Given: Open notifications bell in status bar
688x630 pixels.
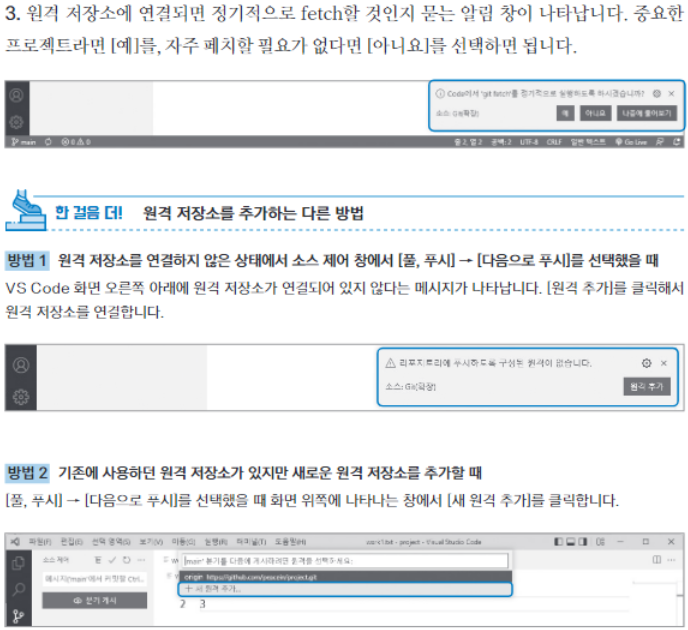Looking at the screenshot, I should point(676,142).
